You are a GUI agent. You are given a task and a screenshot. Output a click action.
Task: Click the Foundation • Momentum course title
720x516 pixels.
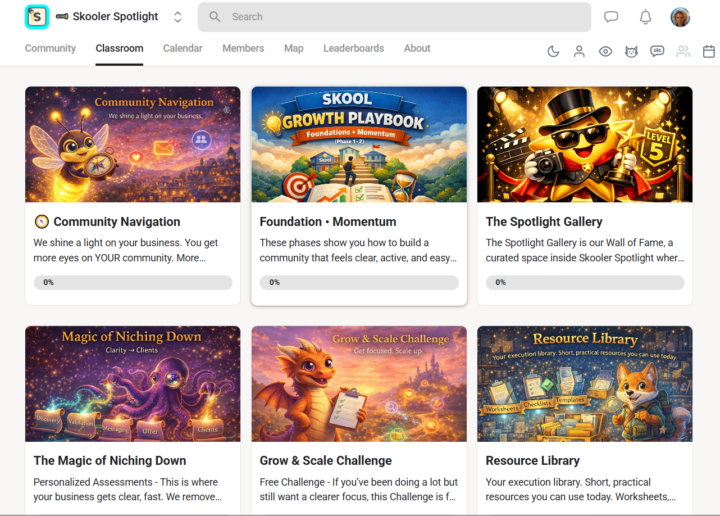[x=328, y=222]
